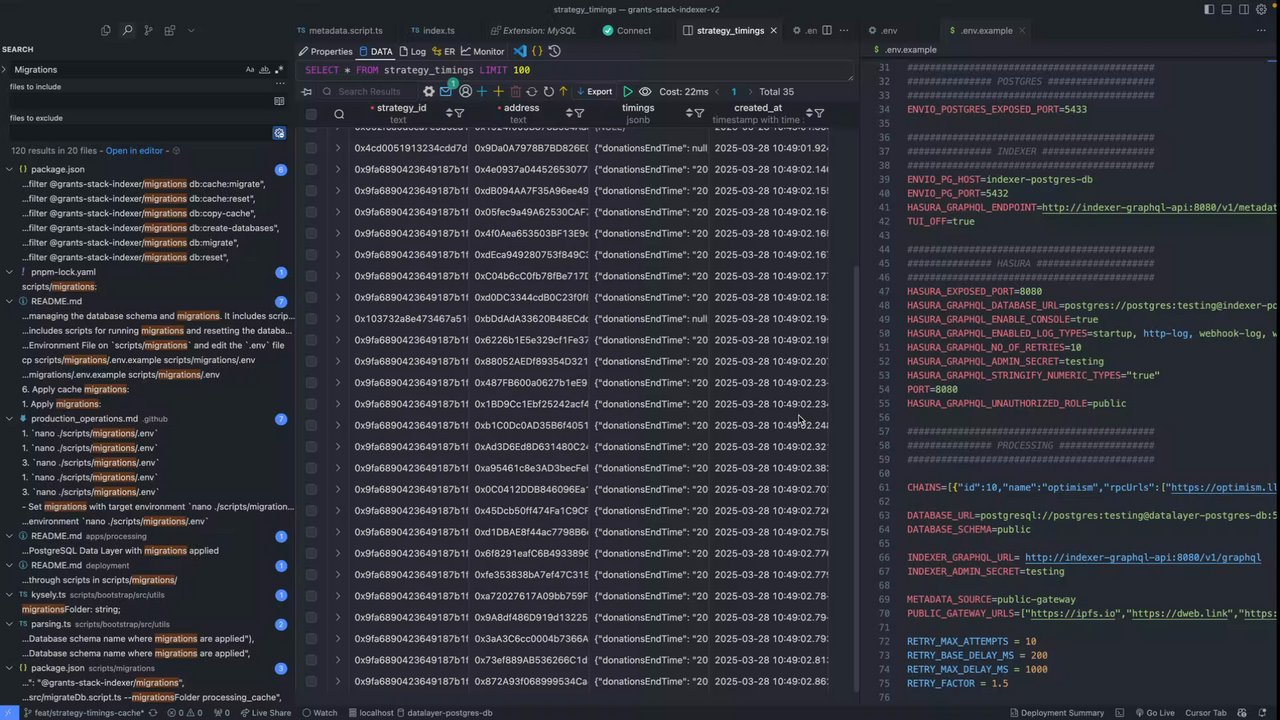The height and width of the screenshot is (720, 1280).
Task: Click the filter icon for strategy_id column
Action: 459,113
